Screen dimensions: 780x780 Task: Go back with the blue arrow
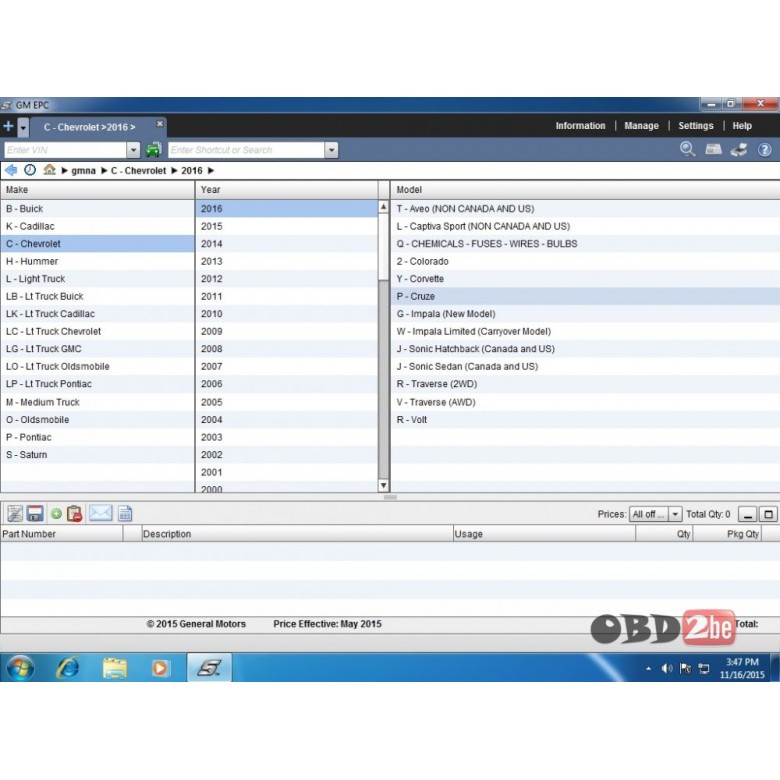(11, 170)
